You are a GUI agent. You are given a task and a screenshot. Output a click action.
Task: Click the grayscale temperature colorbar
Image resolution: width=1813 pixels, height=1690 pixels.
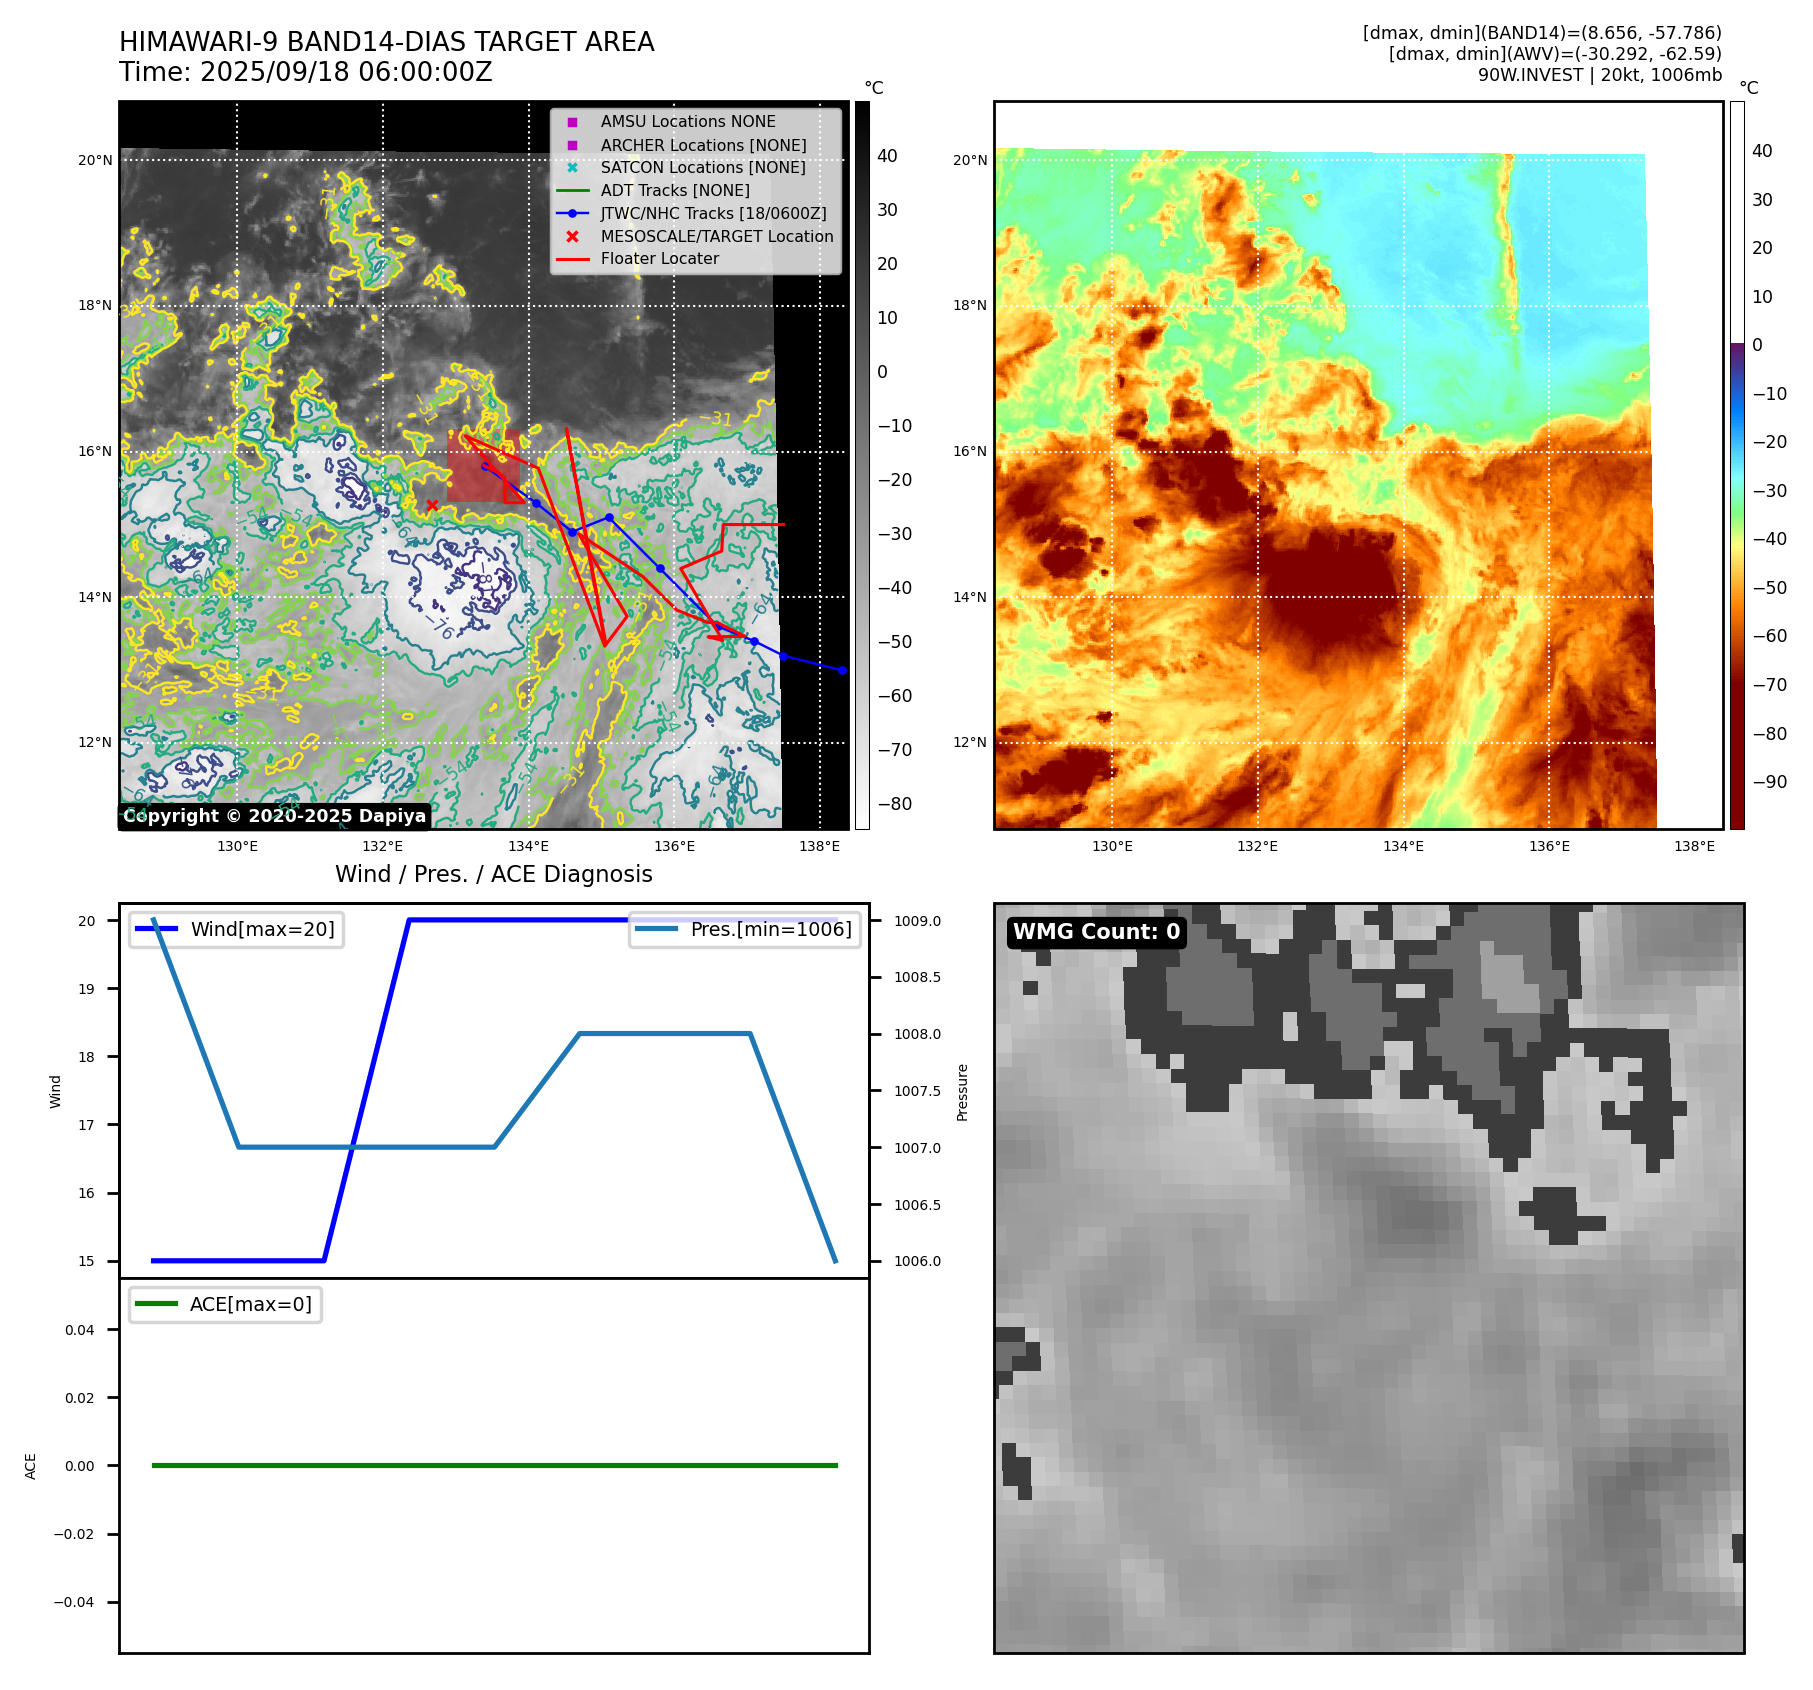862,465
